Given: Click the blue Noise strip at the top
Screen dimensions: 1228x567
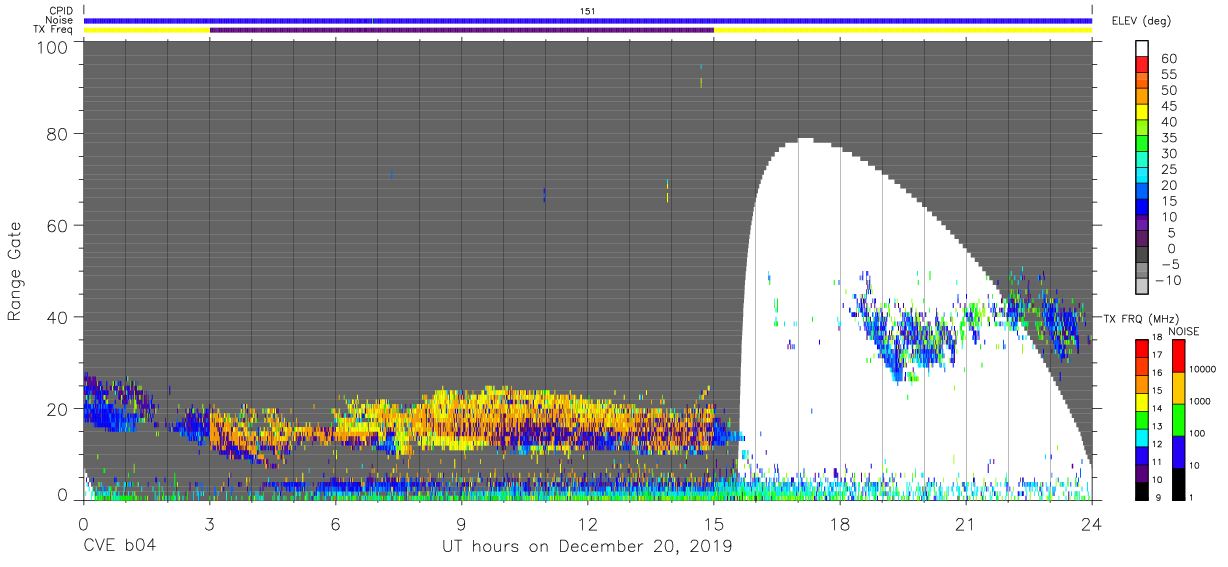Looking at the screenshot, I should tap(588, 20).
